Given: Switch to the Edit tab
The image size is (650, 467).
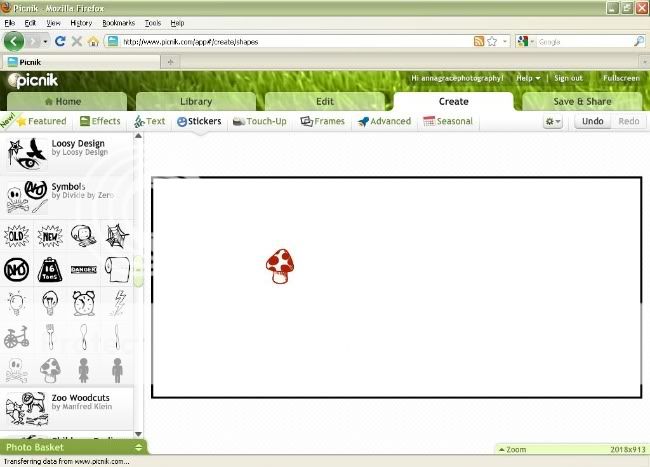Looking at the screenshot, I should coord(325,102).
